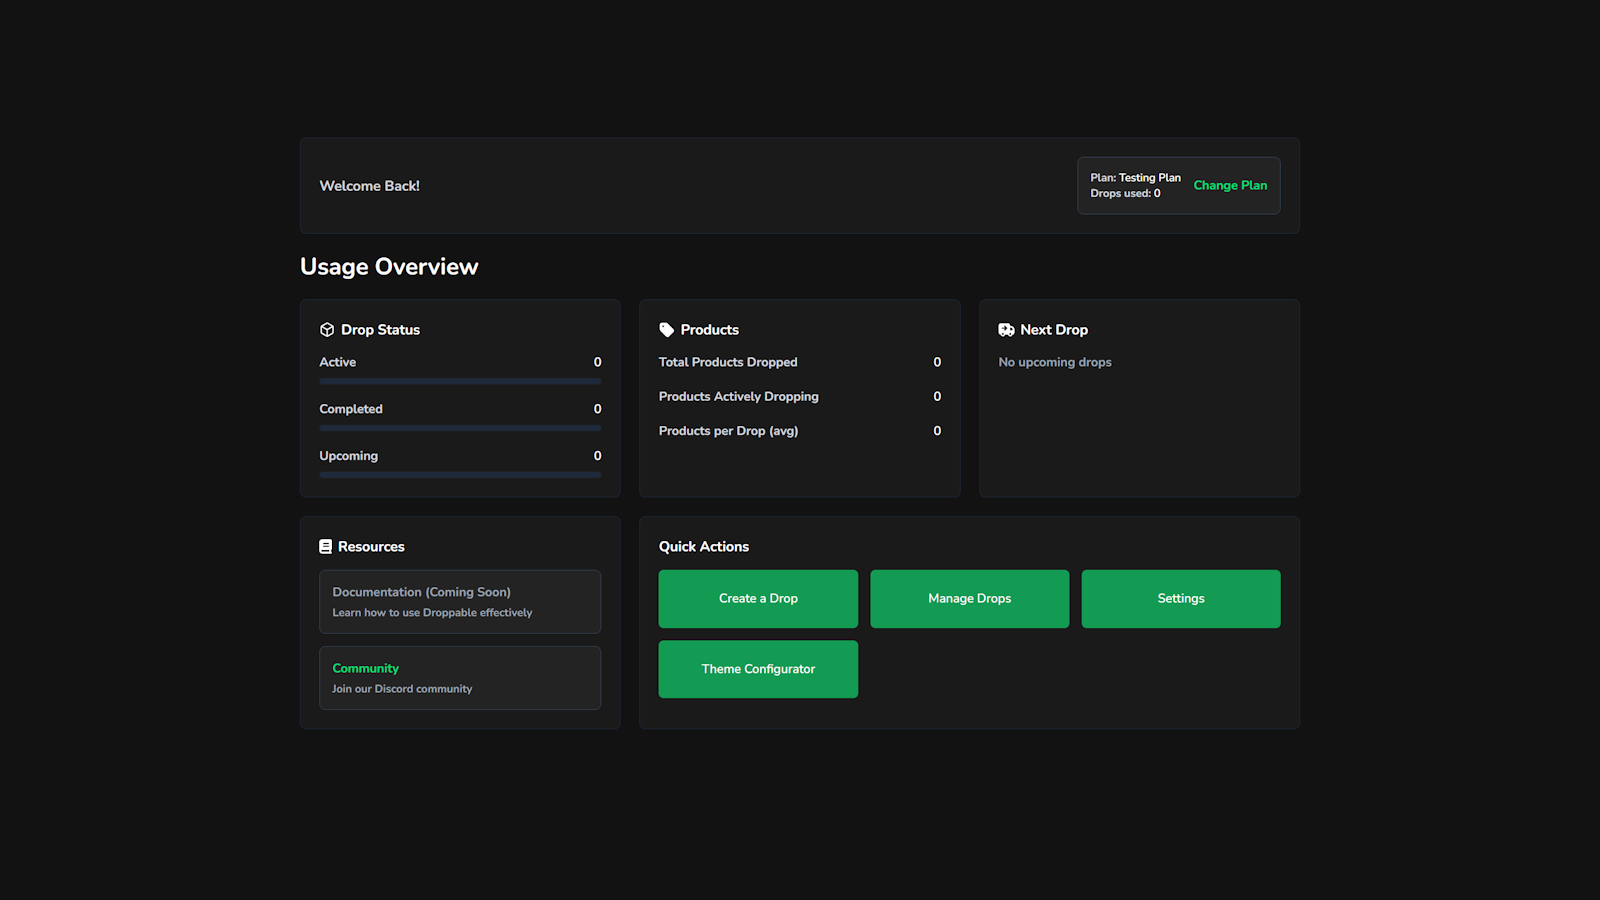Click the Usage Overview heading
The width and height of the screenshot is (1600, 900).
(388, 266)
